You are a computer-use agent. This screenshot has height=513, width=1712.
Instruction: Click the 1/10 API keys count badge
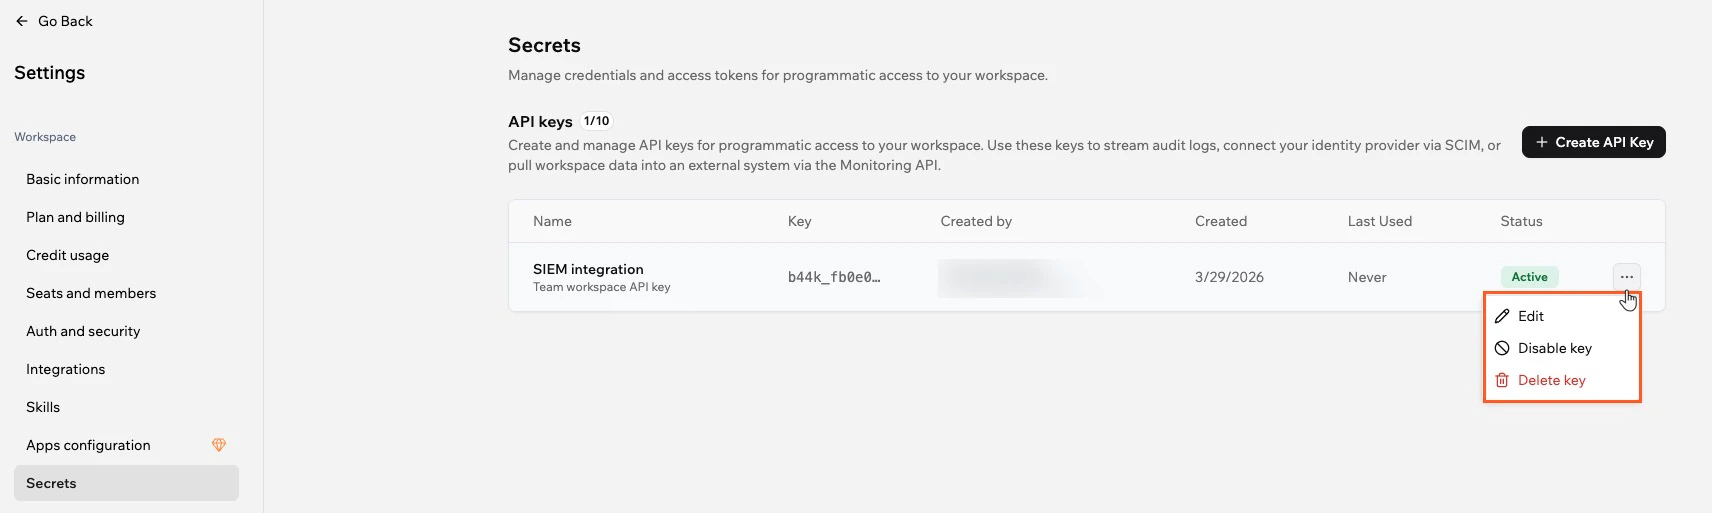coord(596,121)
